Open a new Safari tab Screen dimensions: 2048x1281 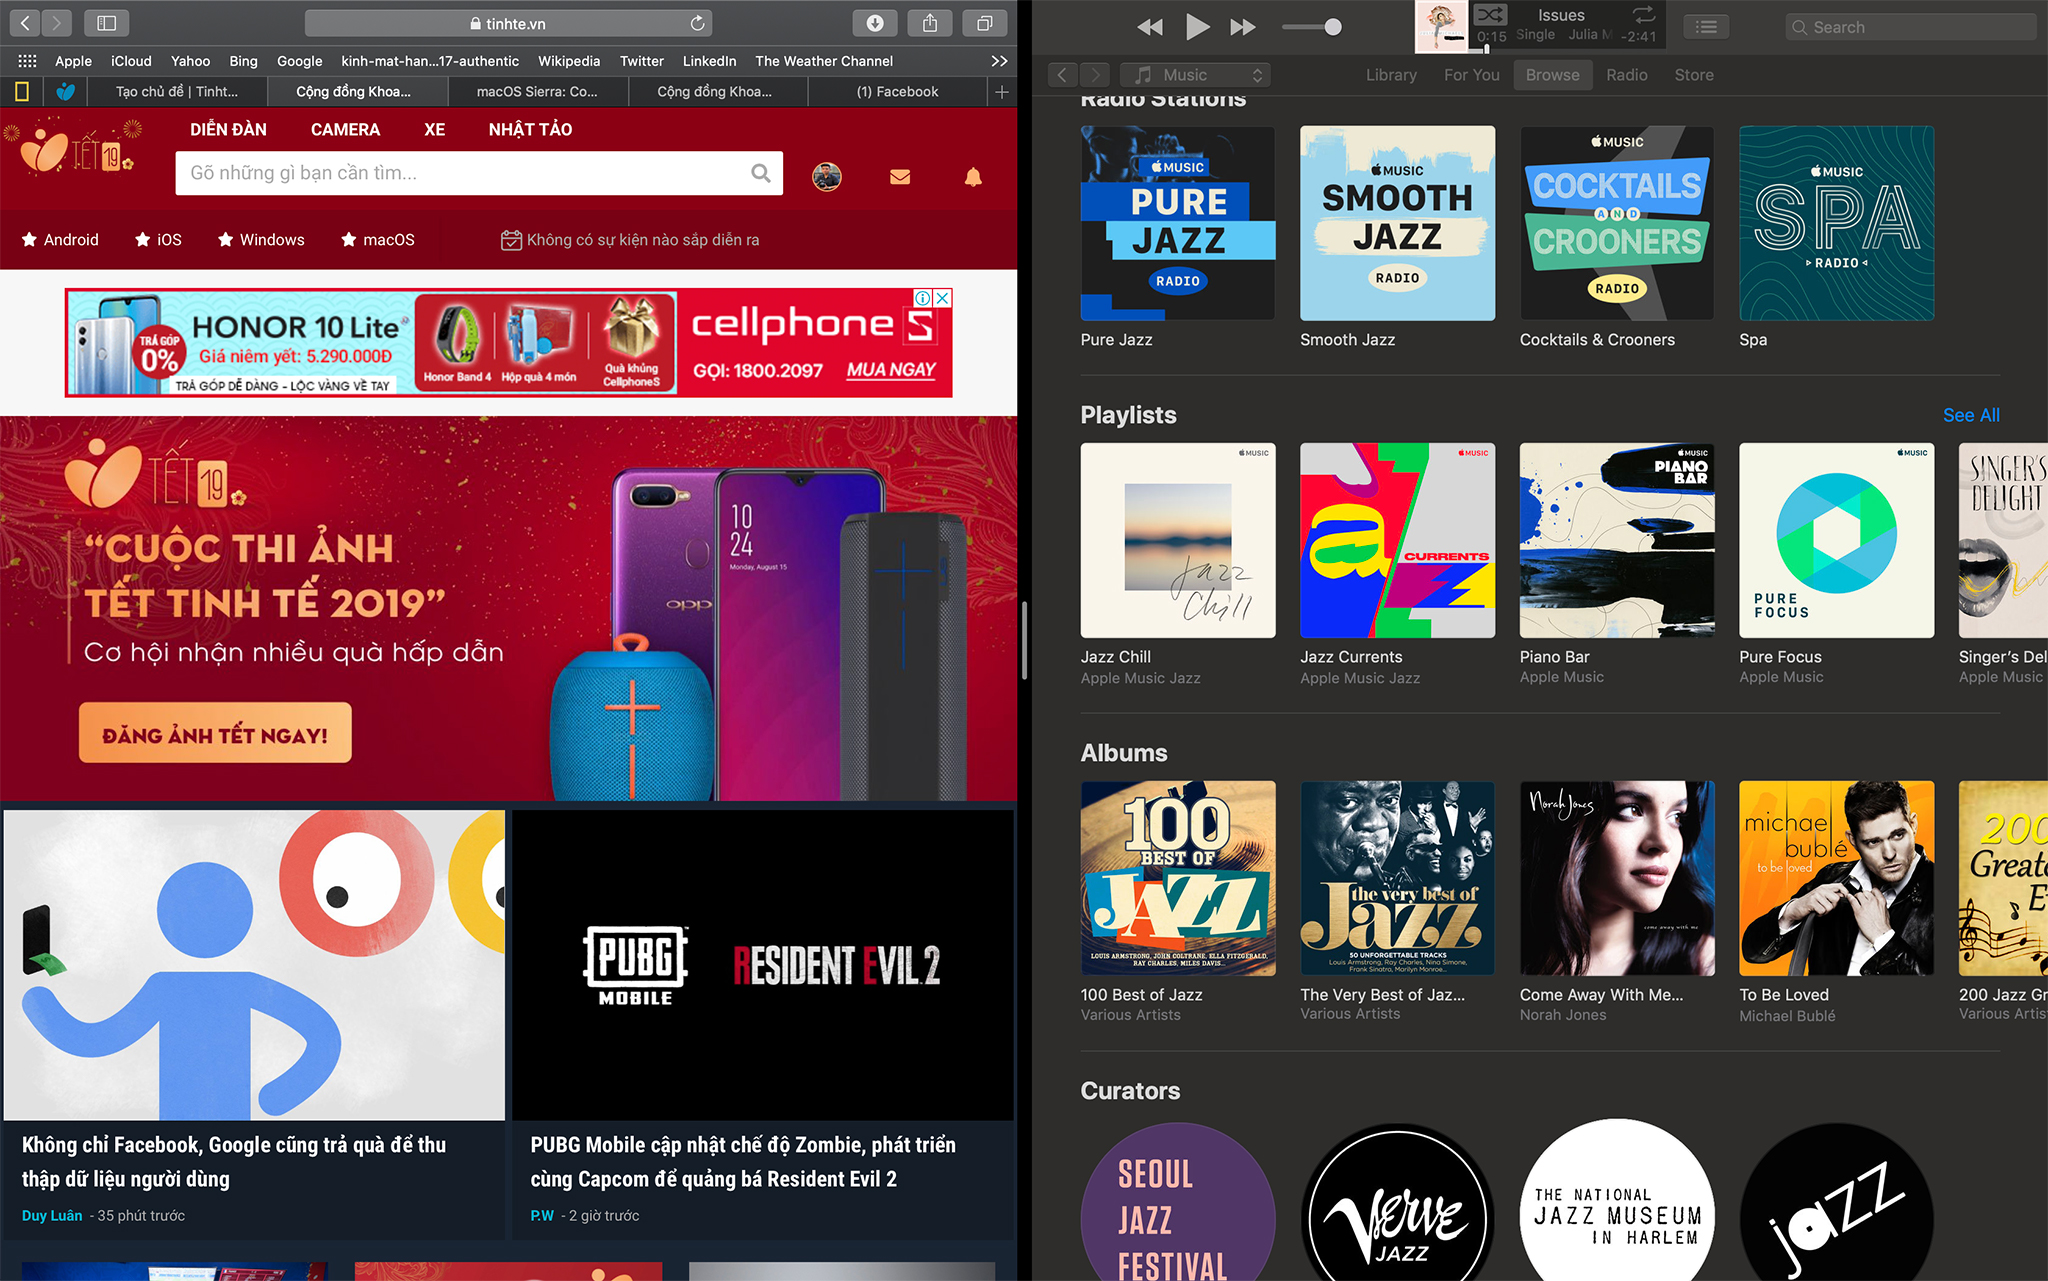pos(1001,92)
